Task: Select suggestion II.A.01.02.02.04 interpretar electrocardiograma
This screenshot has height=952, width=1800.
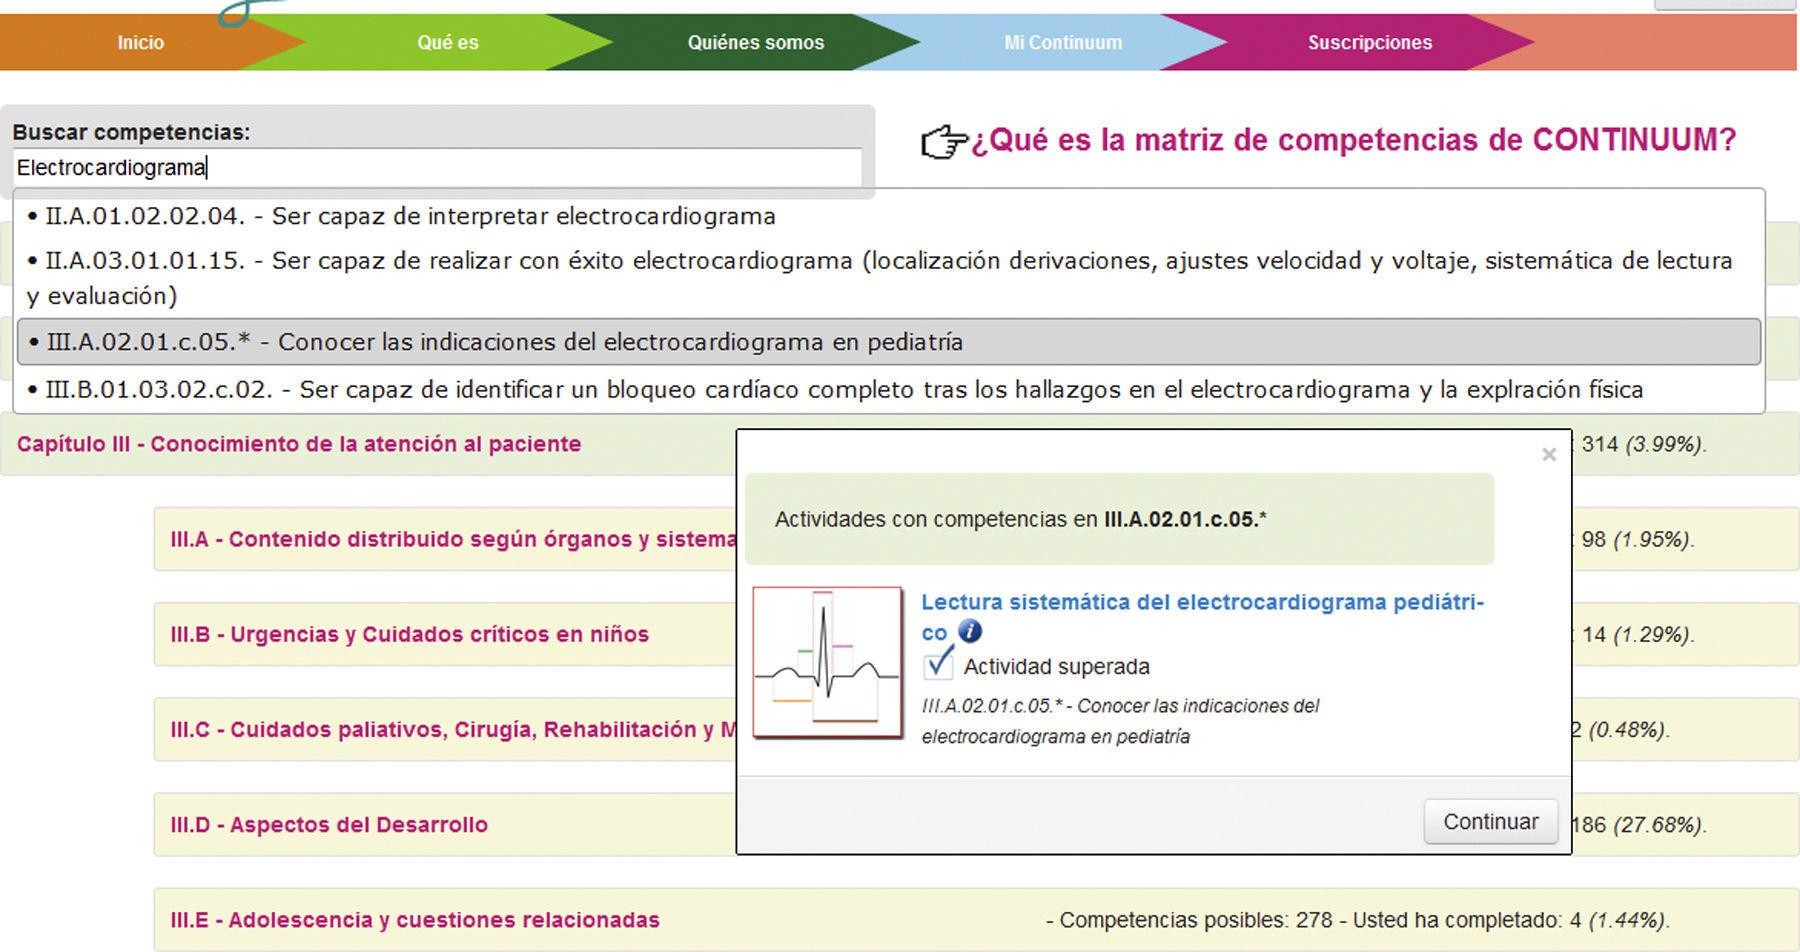Action: click(410, 216)
